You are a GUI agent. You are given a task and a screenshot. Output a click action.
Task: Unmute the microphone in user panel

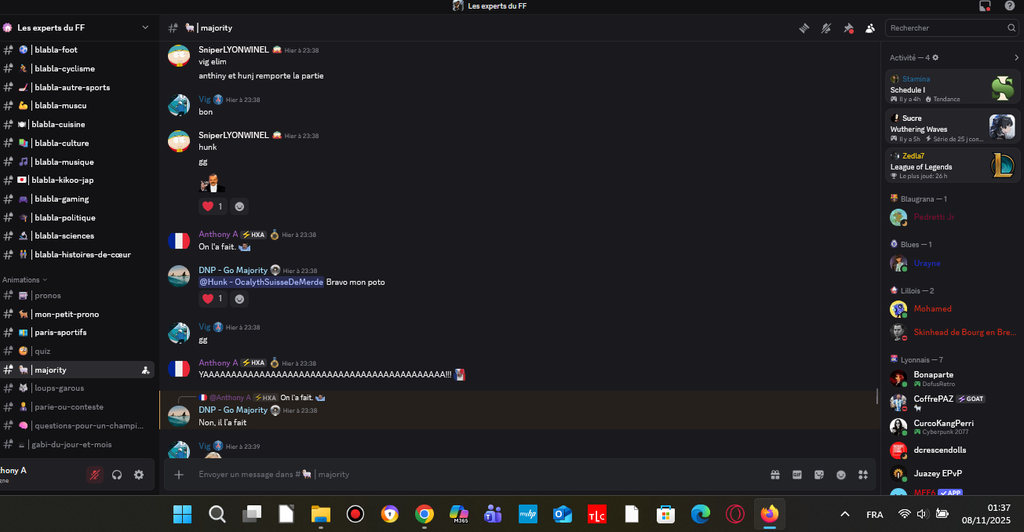94,475
